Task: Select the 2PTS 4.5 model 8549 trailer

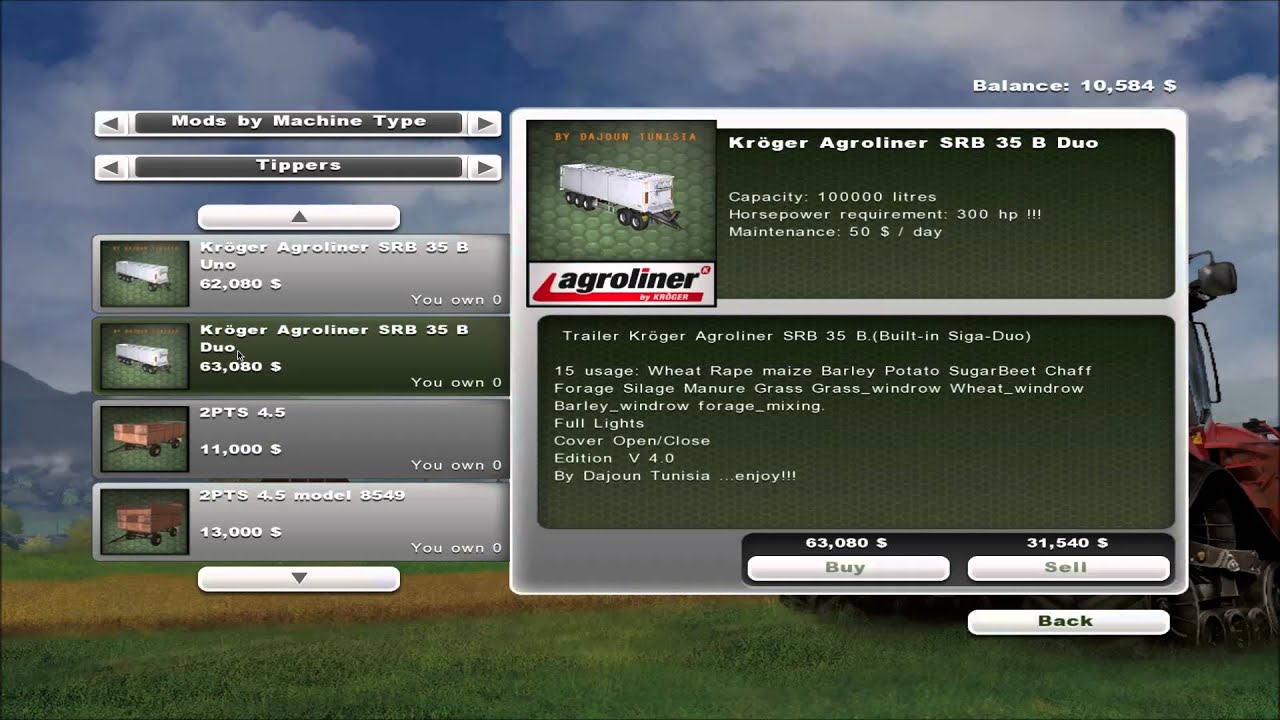Action: [x=301, y=521]
